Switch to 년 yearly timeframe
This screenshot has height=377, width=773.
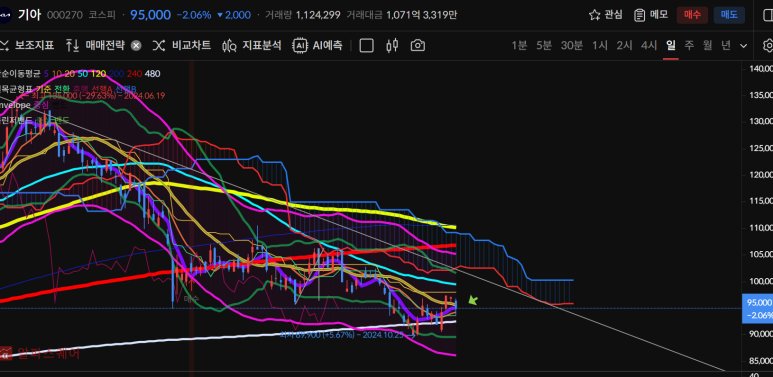pos(726,45)
